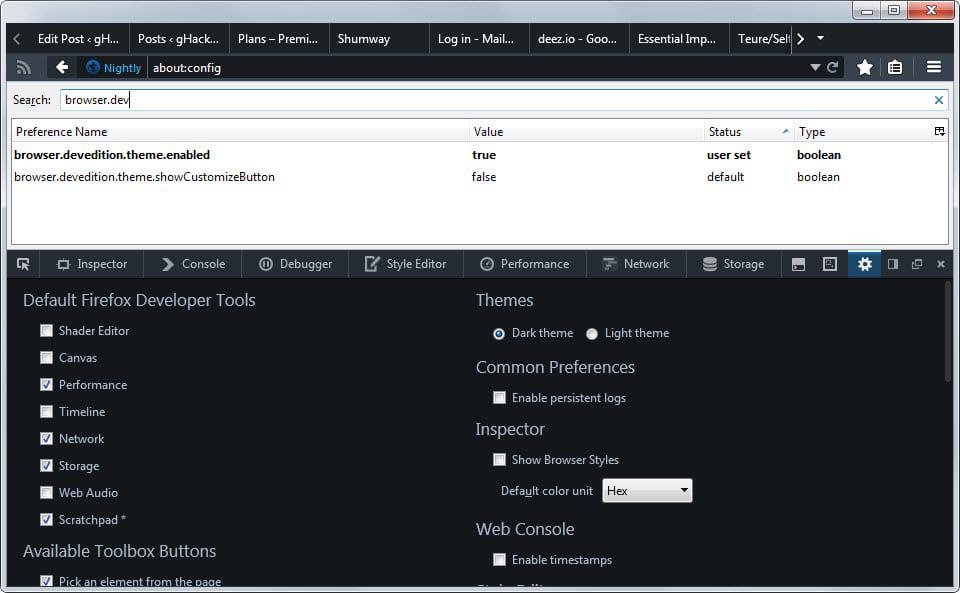This screenshot has width=960, height=593.
Task: Click the RSS feed icon
Action: pyautogui.click(x=23, y=67)
